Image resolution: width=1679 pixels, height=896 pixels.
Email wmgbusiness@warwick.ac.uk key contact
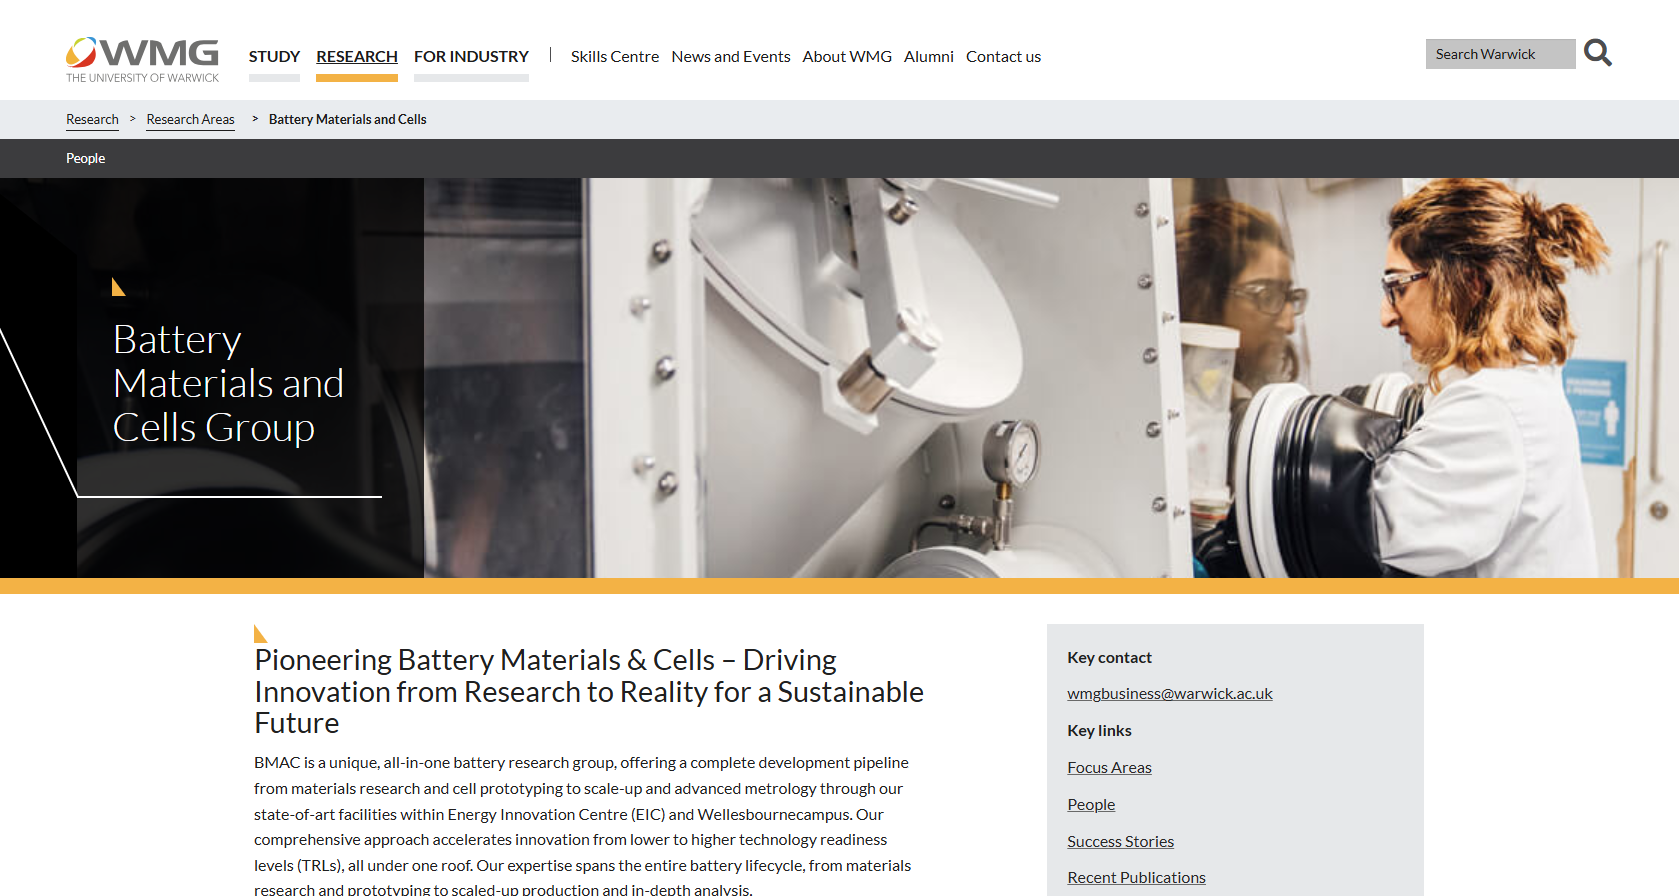(1169, 693)
